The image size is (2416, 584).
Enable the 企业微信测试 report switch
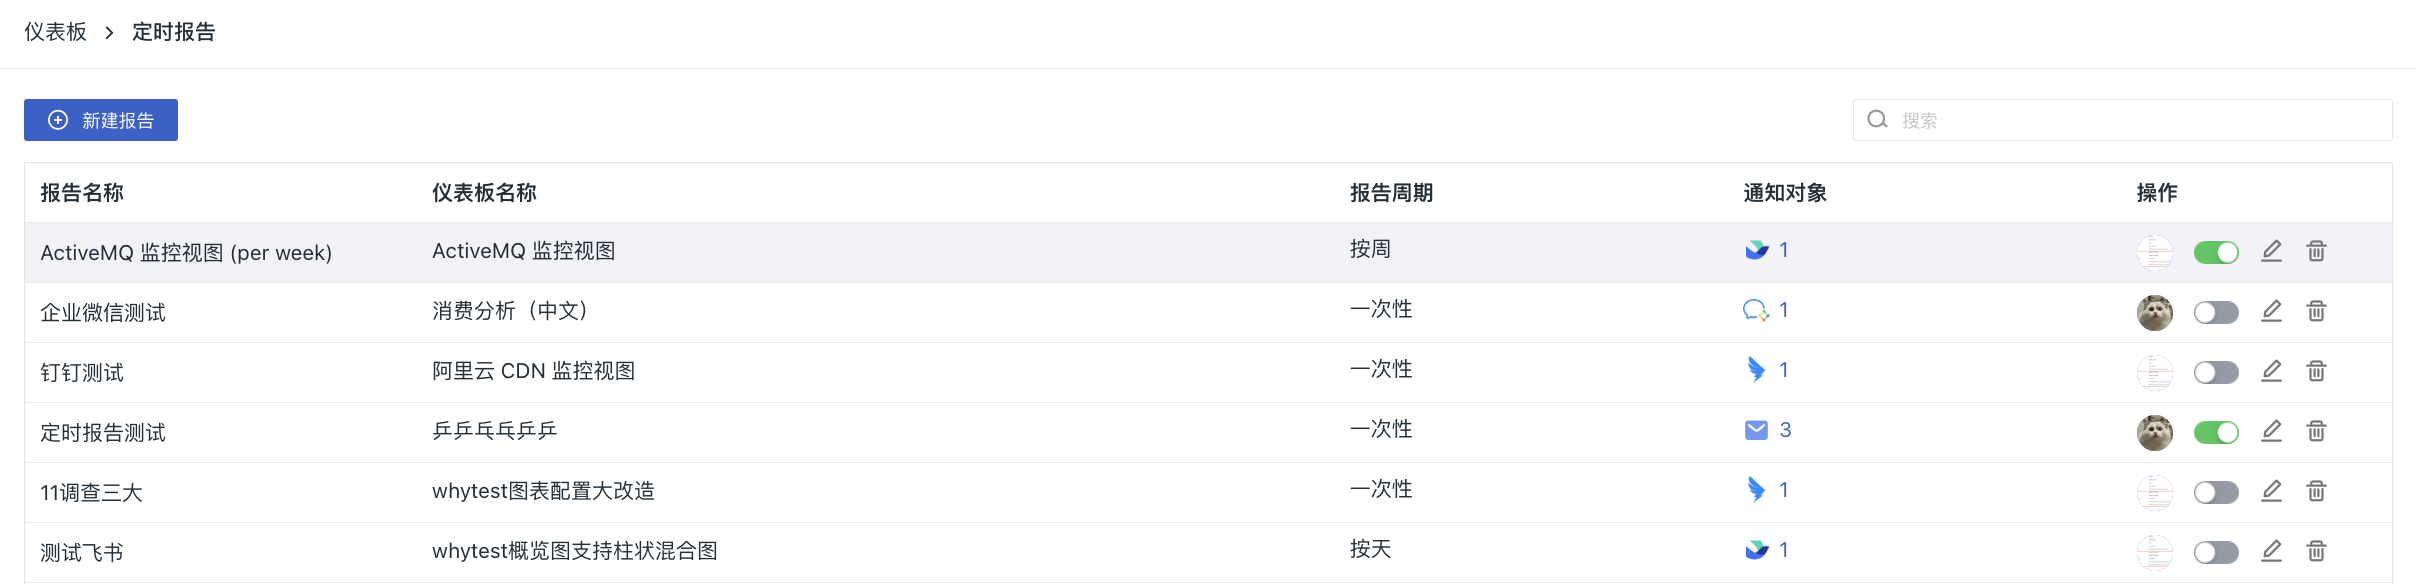[2216, 312]
